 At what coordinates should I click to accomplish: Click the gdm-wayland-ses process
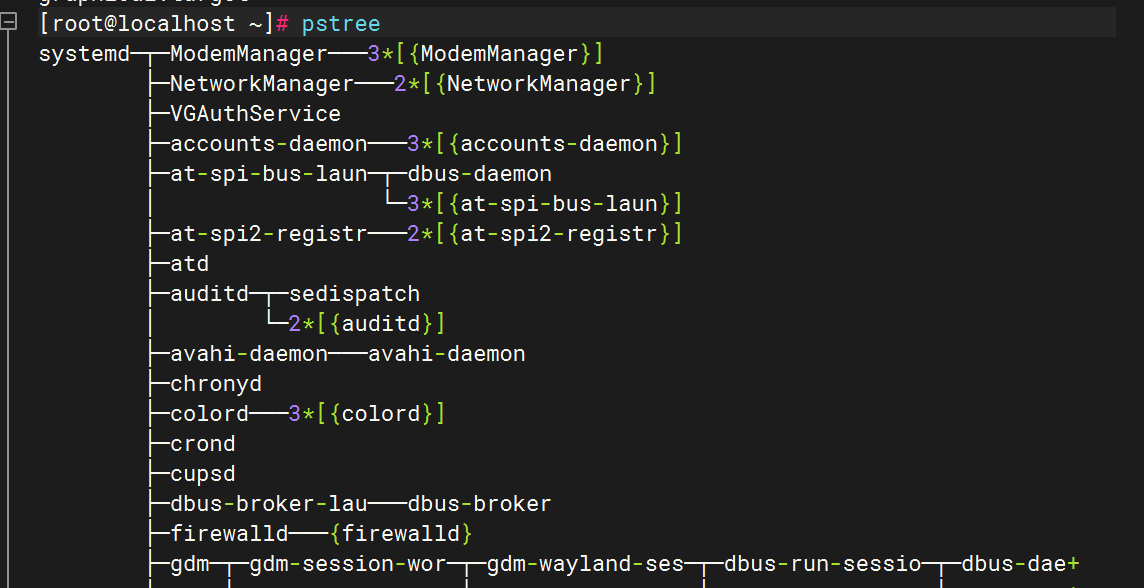pyautogui.click(x=585, y=564)
